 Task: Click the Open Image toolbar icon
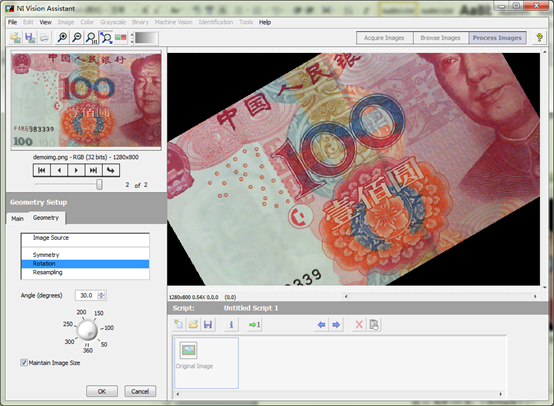15,37
